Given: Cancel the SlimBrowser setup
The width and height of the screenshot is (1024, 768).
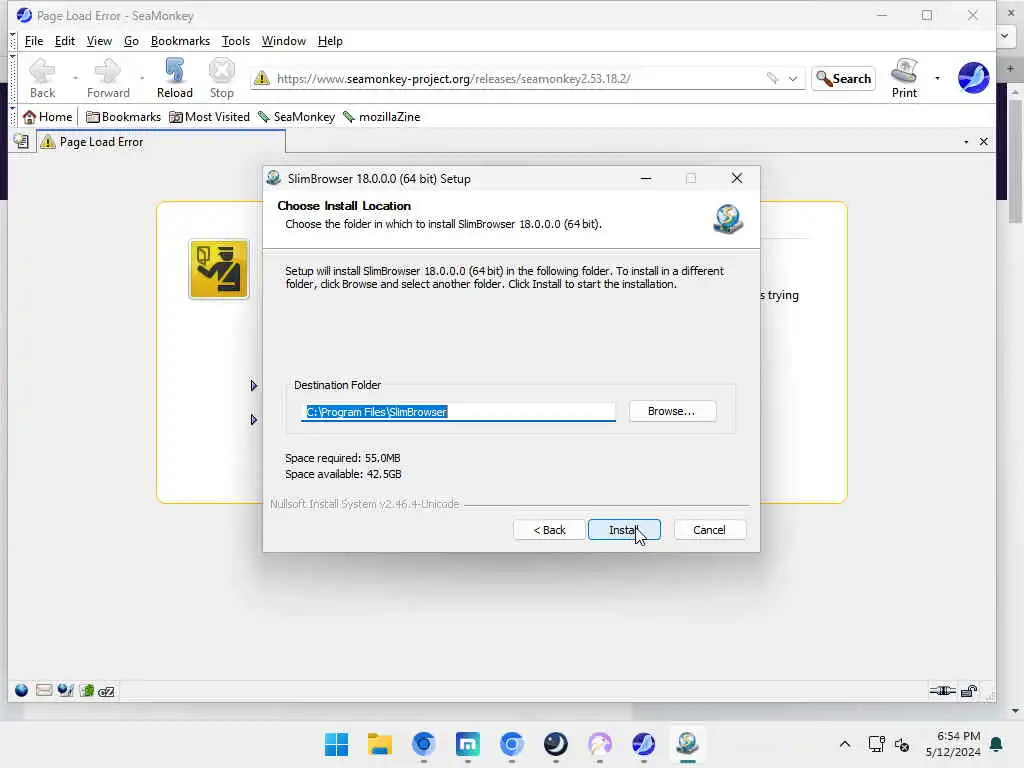Looking at the screenshot, I should click(709, 530).
